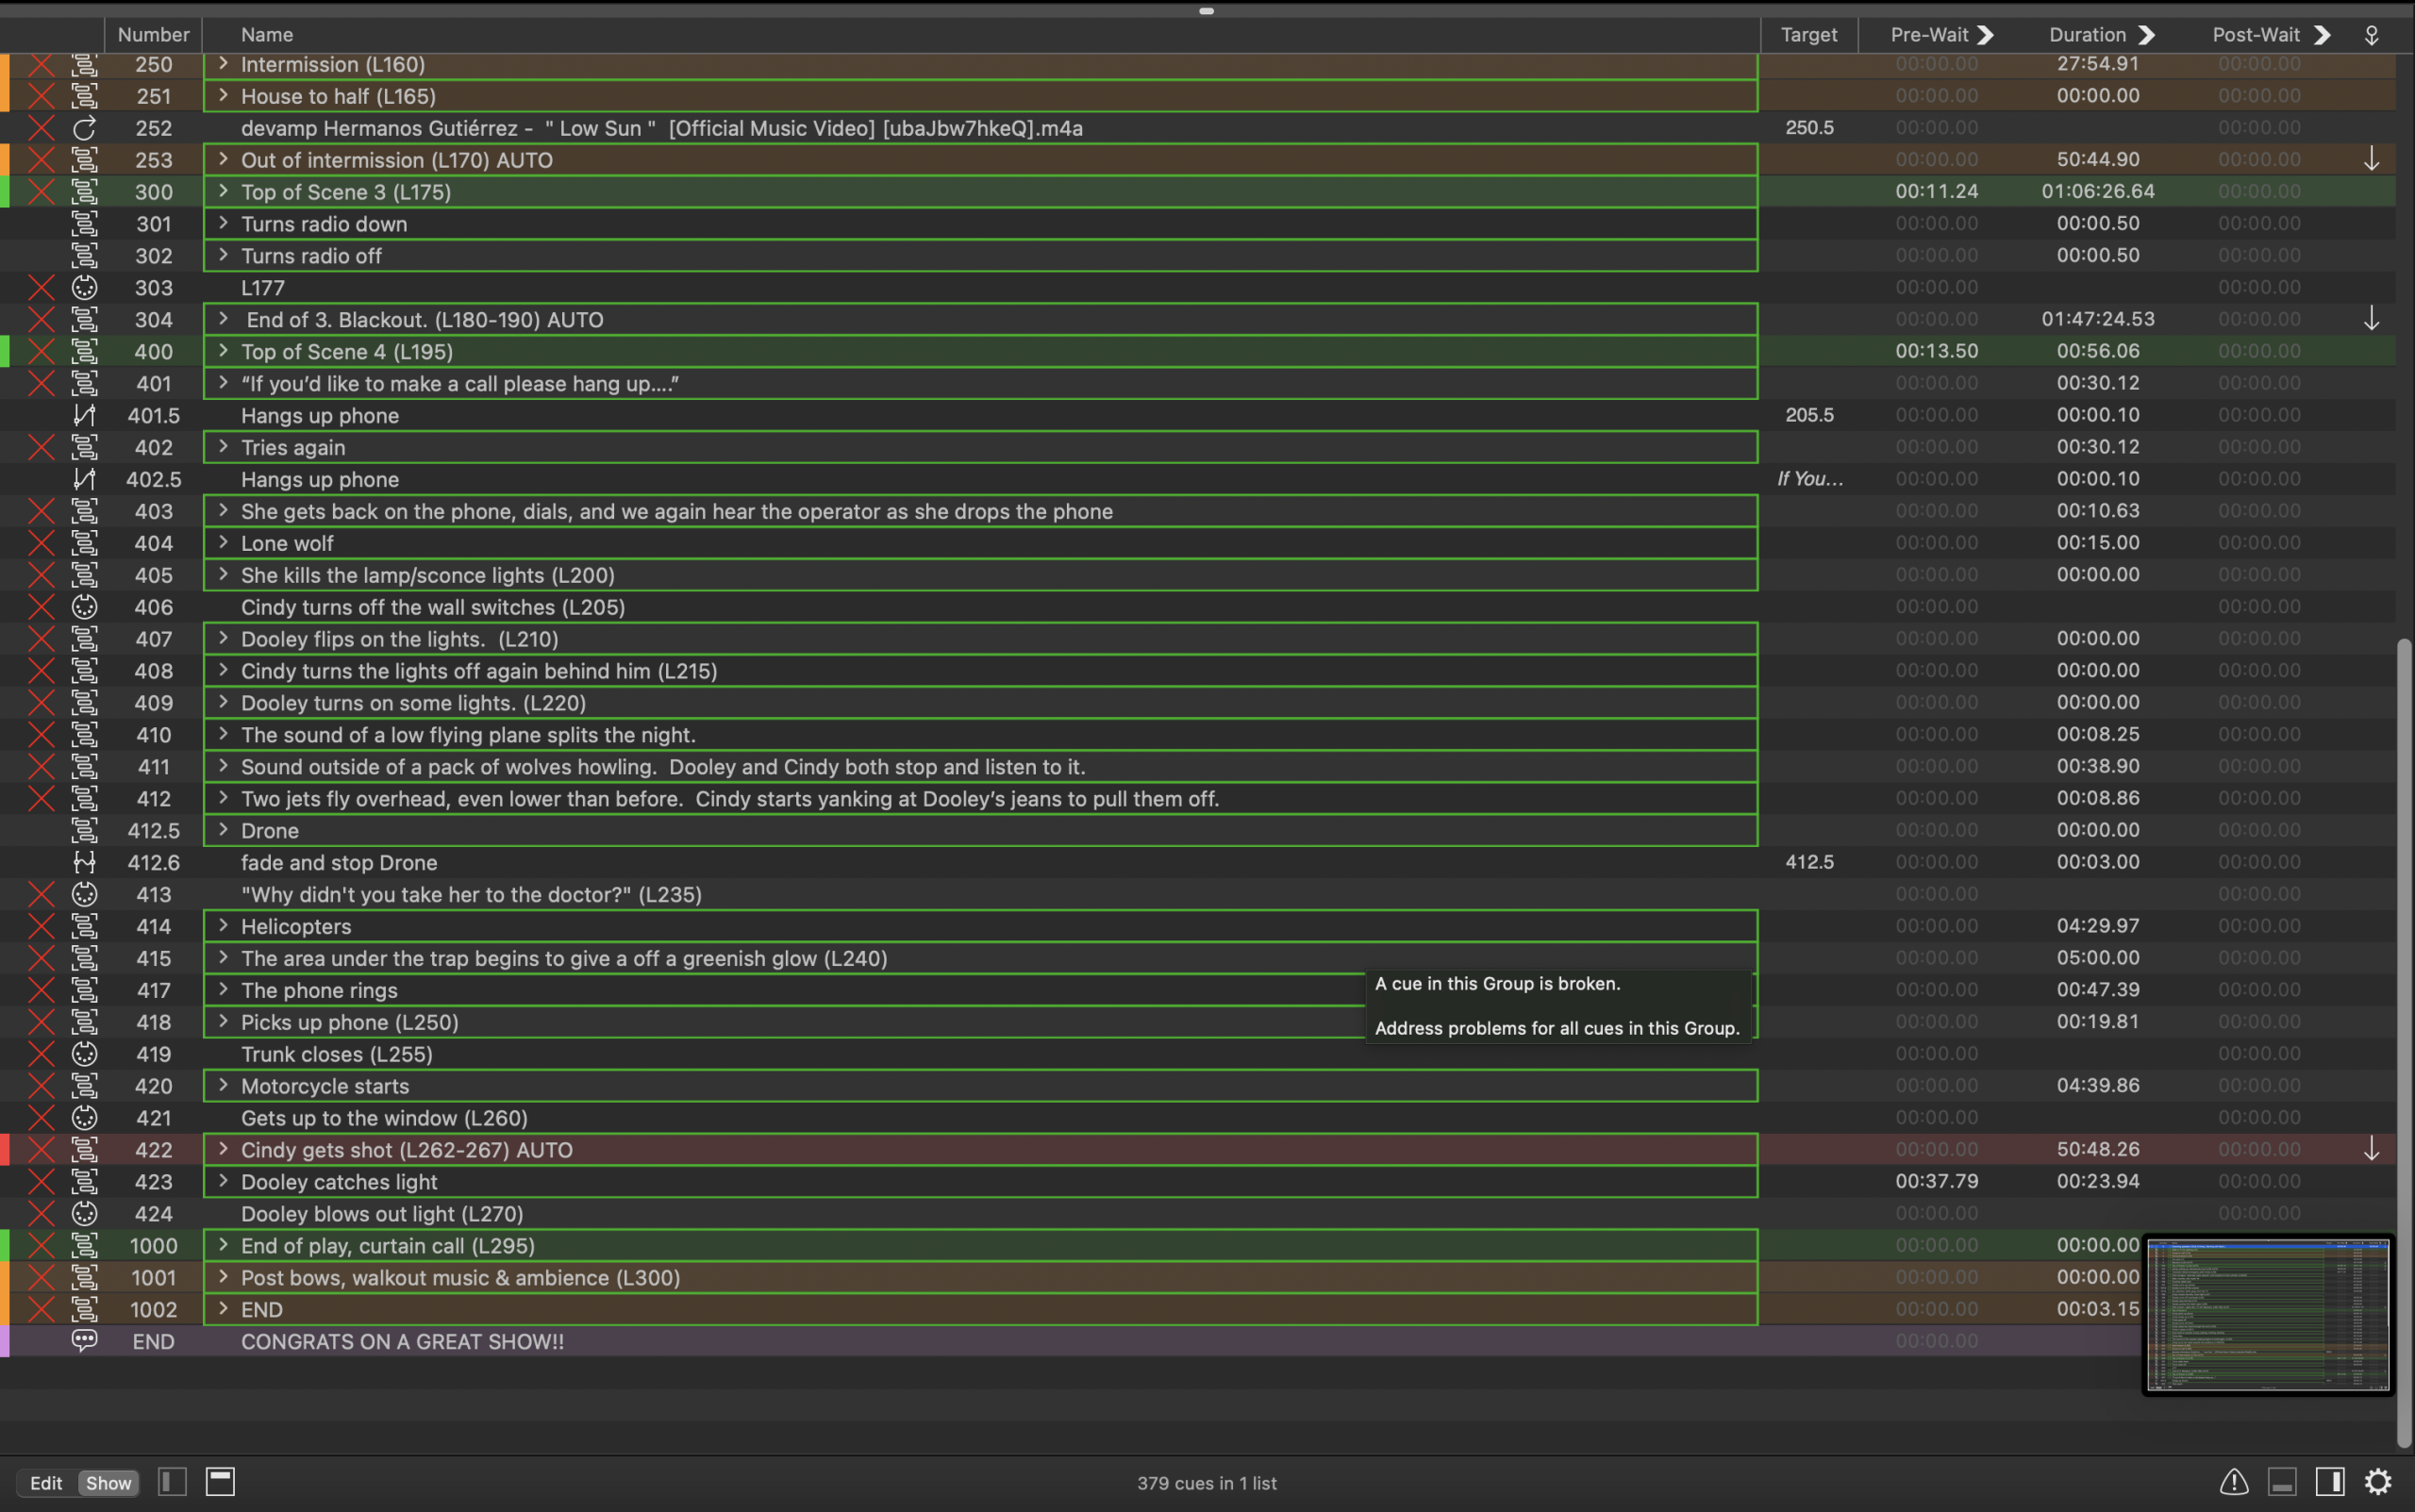Viewport: 2415px width, 1512px height.
Task: Switch to Edit mode
Action: click(46, 1483)
